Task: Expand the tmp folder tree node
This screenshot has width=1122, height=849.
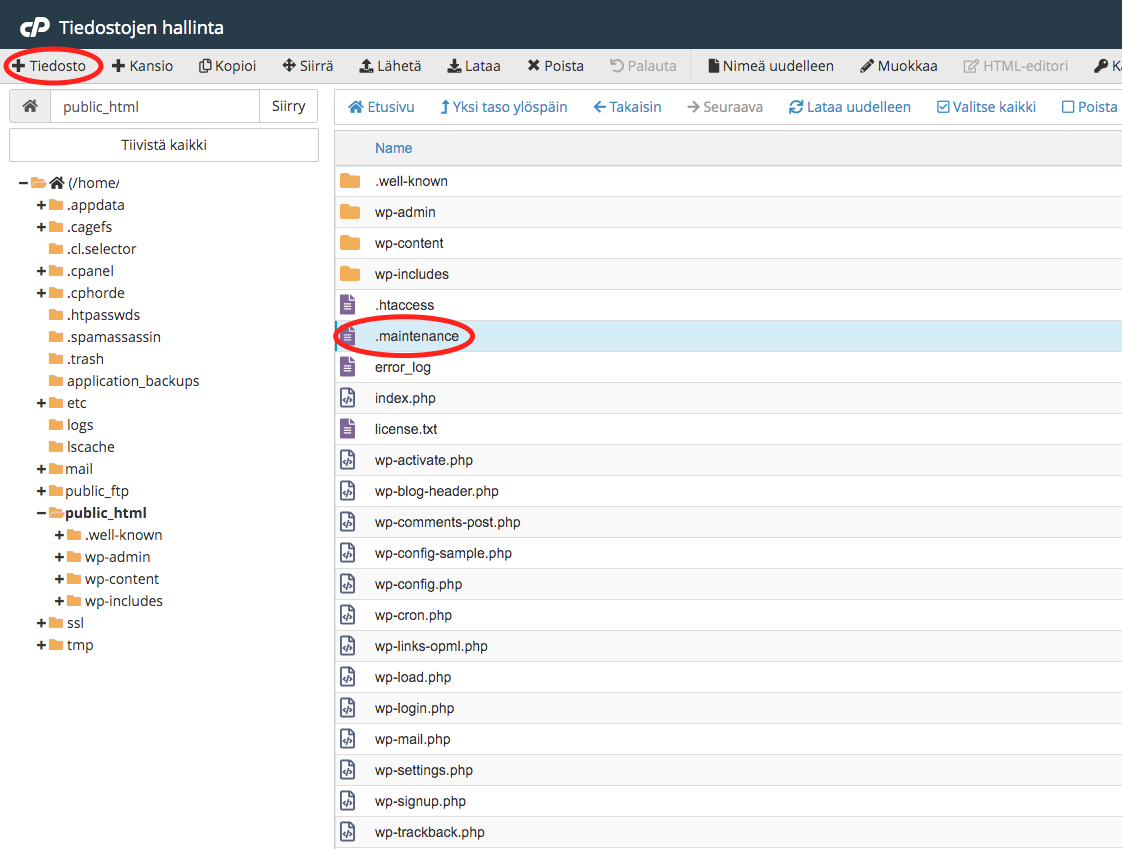Action: 42,646
